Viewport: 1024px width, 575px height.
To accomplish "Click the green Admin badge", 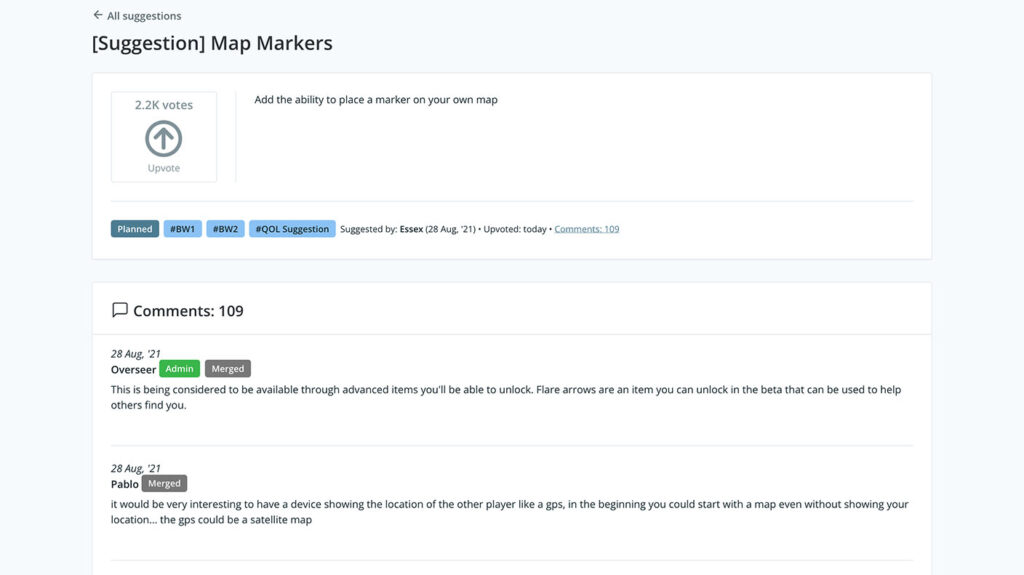I will tap(180, 369).
